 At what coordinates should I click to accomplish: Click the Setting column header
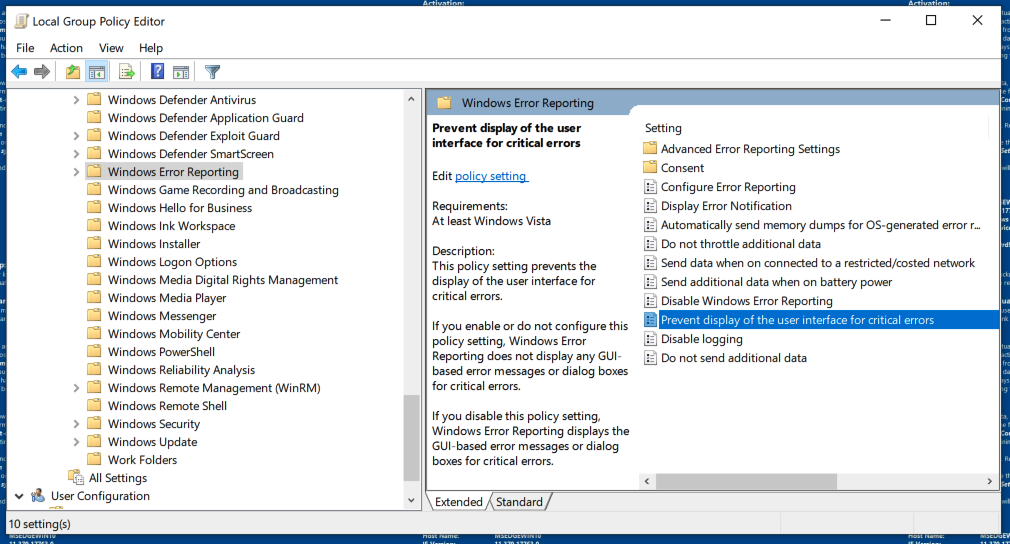pos(663,128)
